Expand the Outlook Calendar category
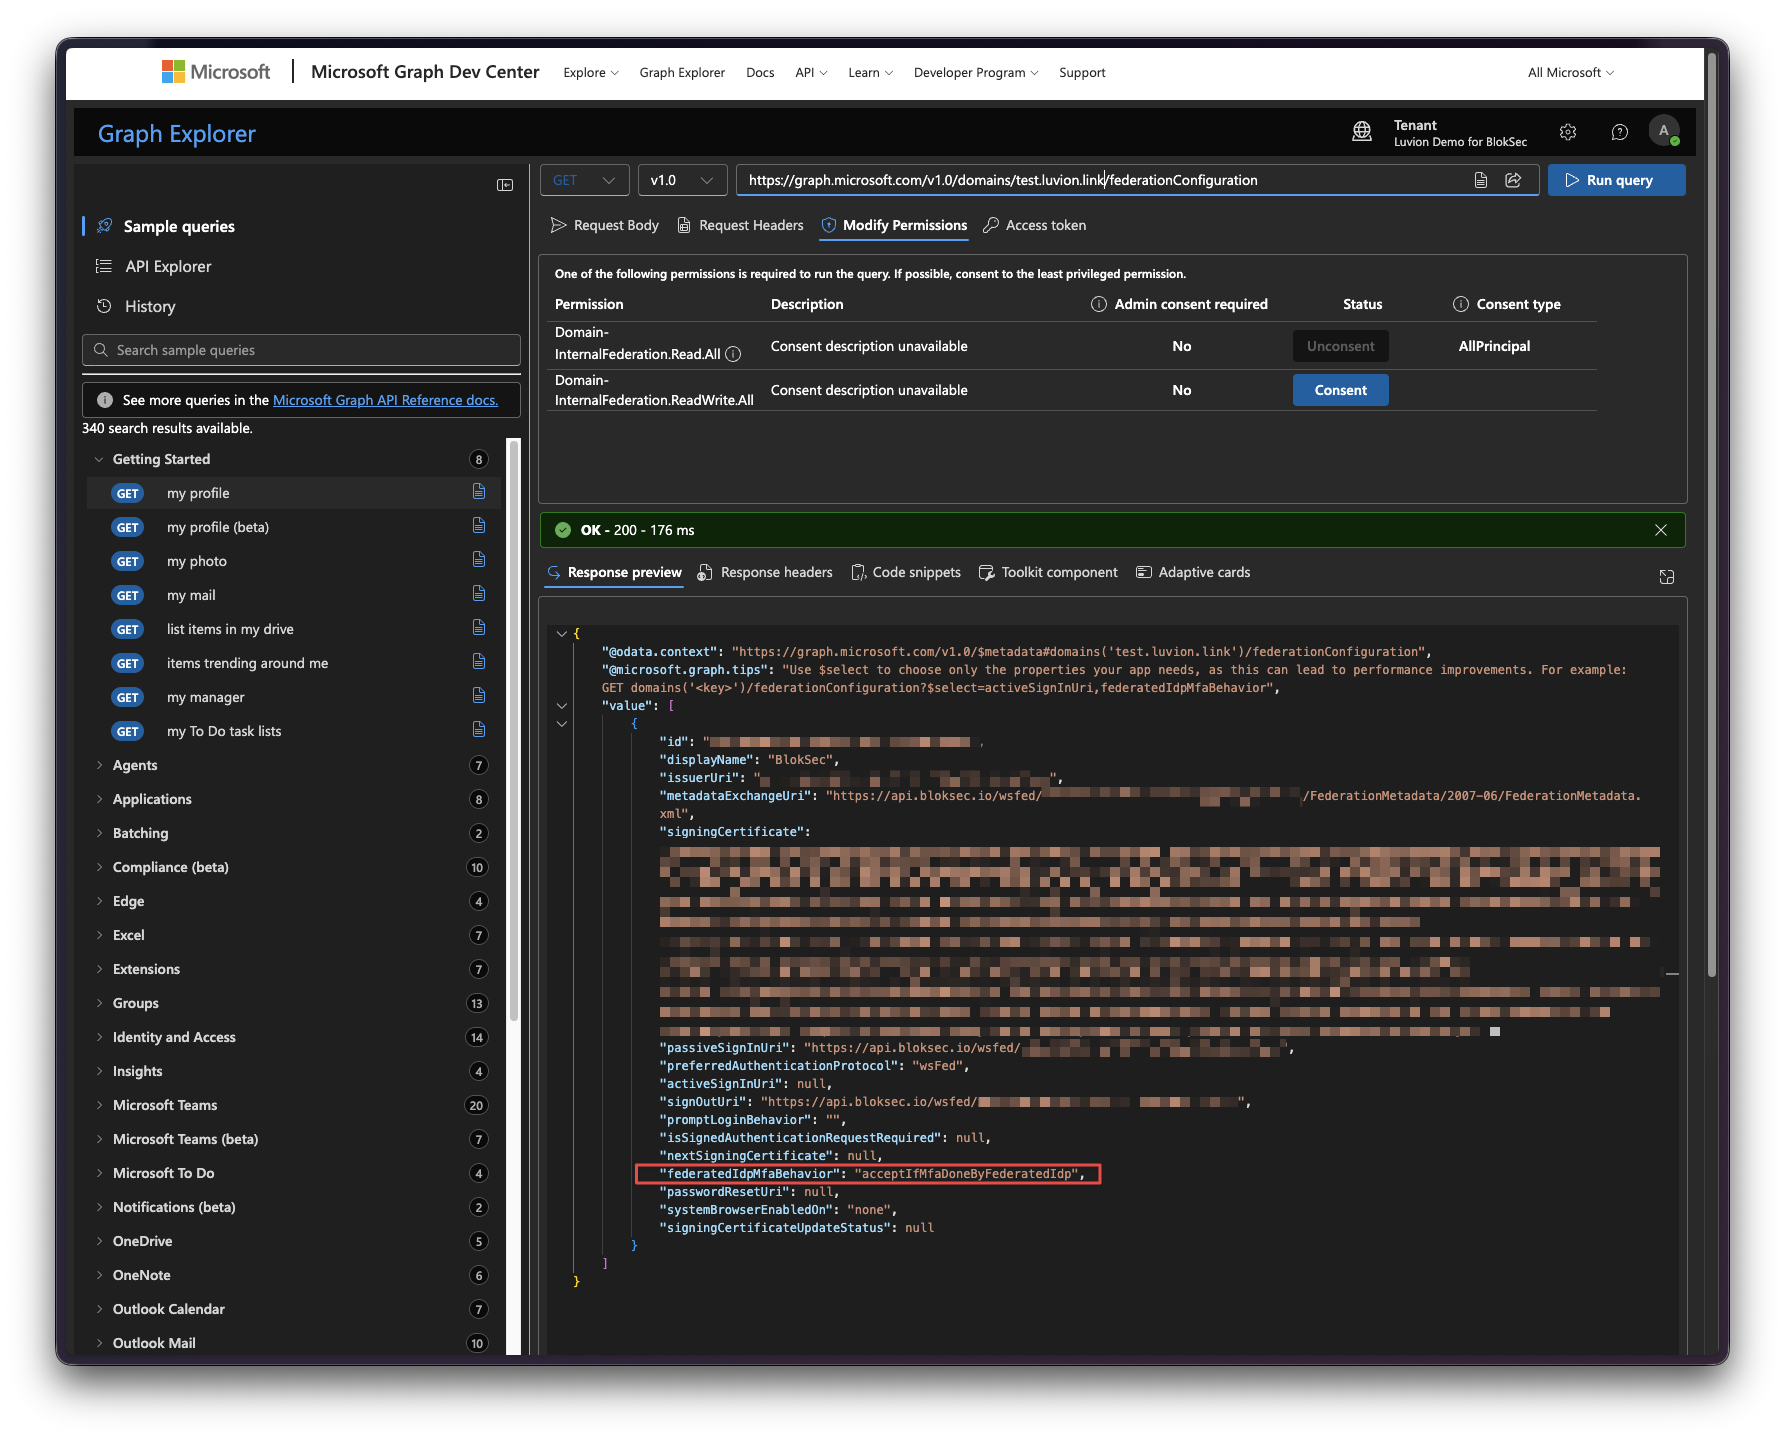 99,1309
